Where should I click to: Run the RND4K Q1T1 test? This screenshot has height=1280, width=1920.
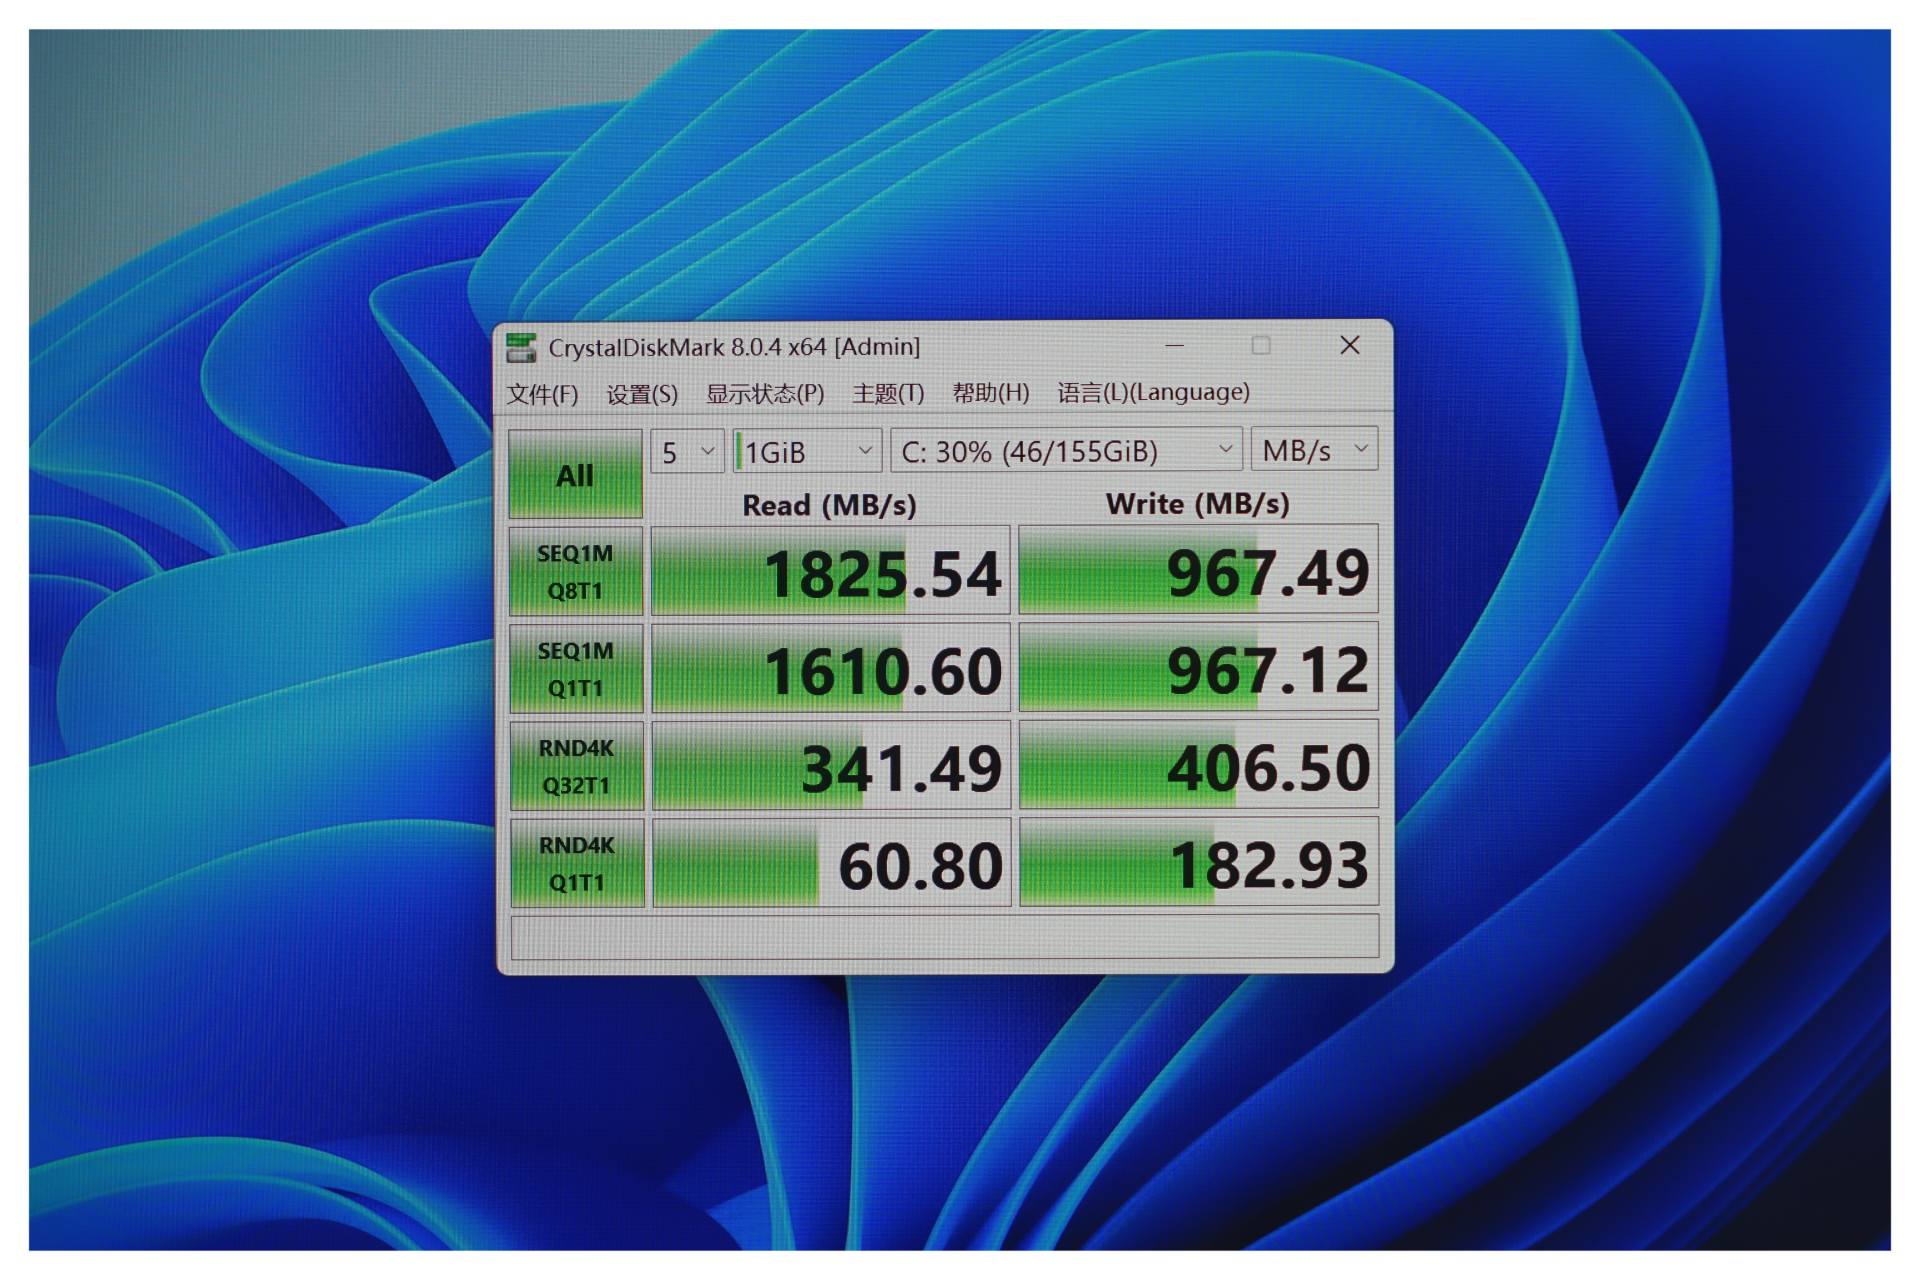(575, 863)
